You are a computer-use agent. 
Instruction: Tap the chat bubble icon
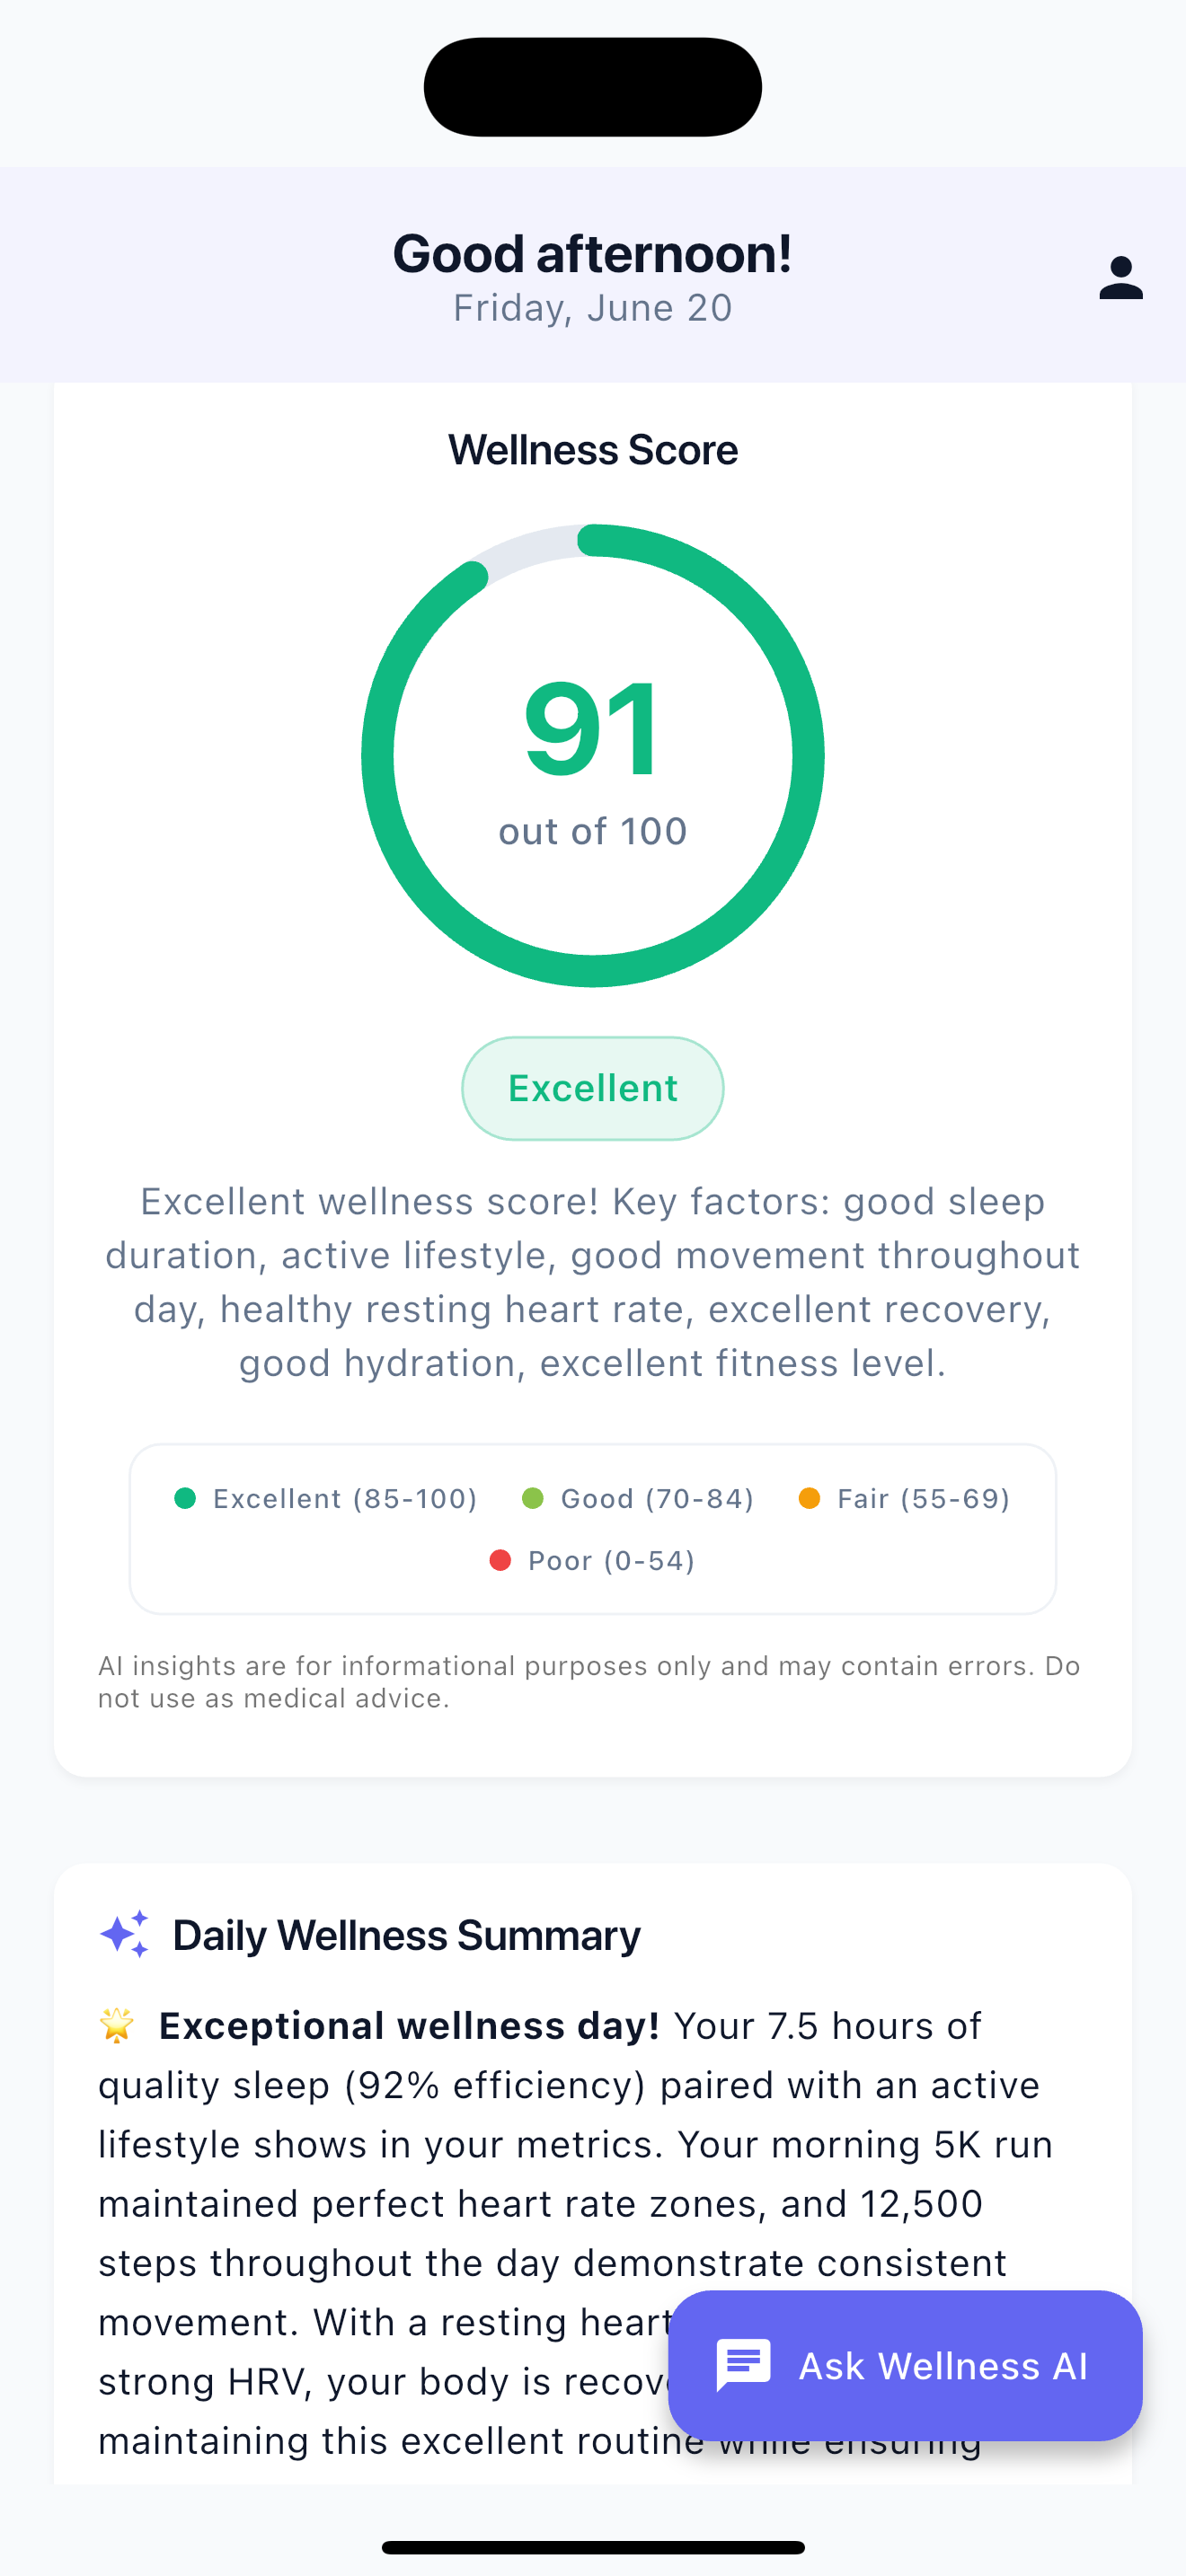click(x=743, y=2364)
